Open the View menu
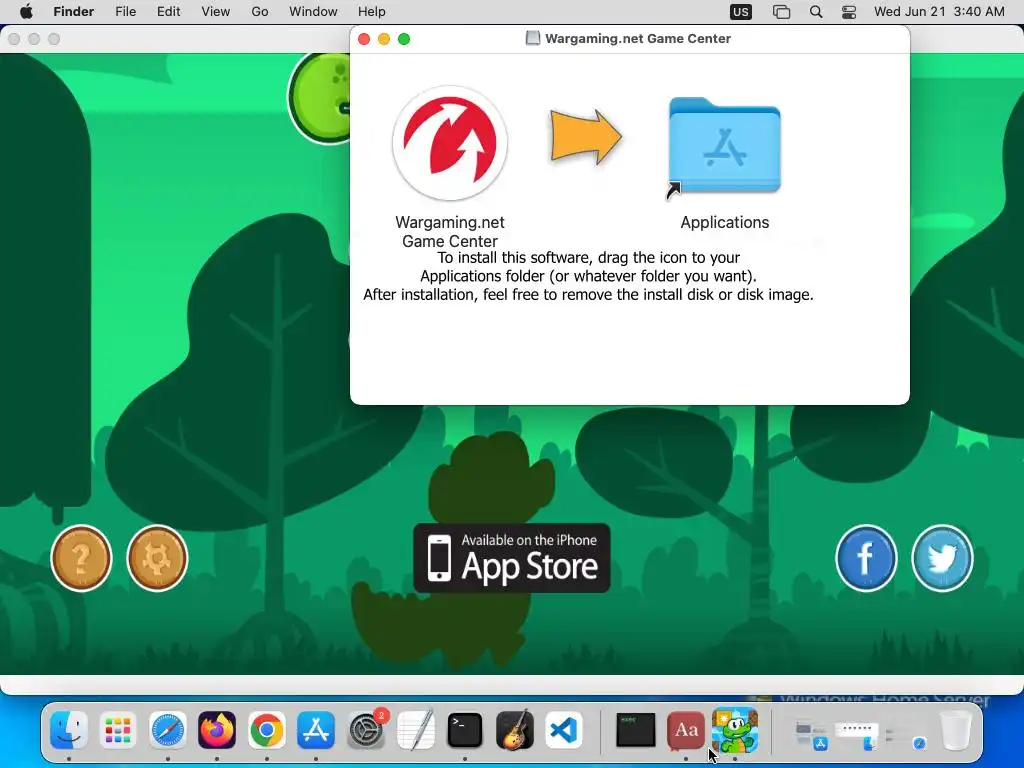The image size is (1024, 768). click(216, 12)
